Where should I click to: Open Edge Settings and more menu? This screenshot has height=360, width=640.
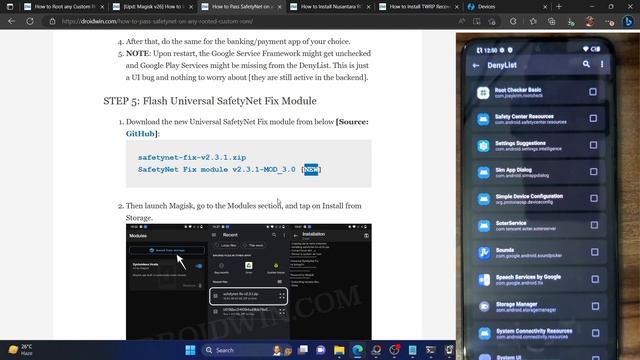[609, 22]
